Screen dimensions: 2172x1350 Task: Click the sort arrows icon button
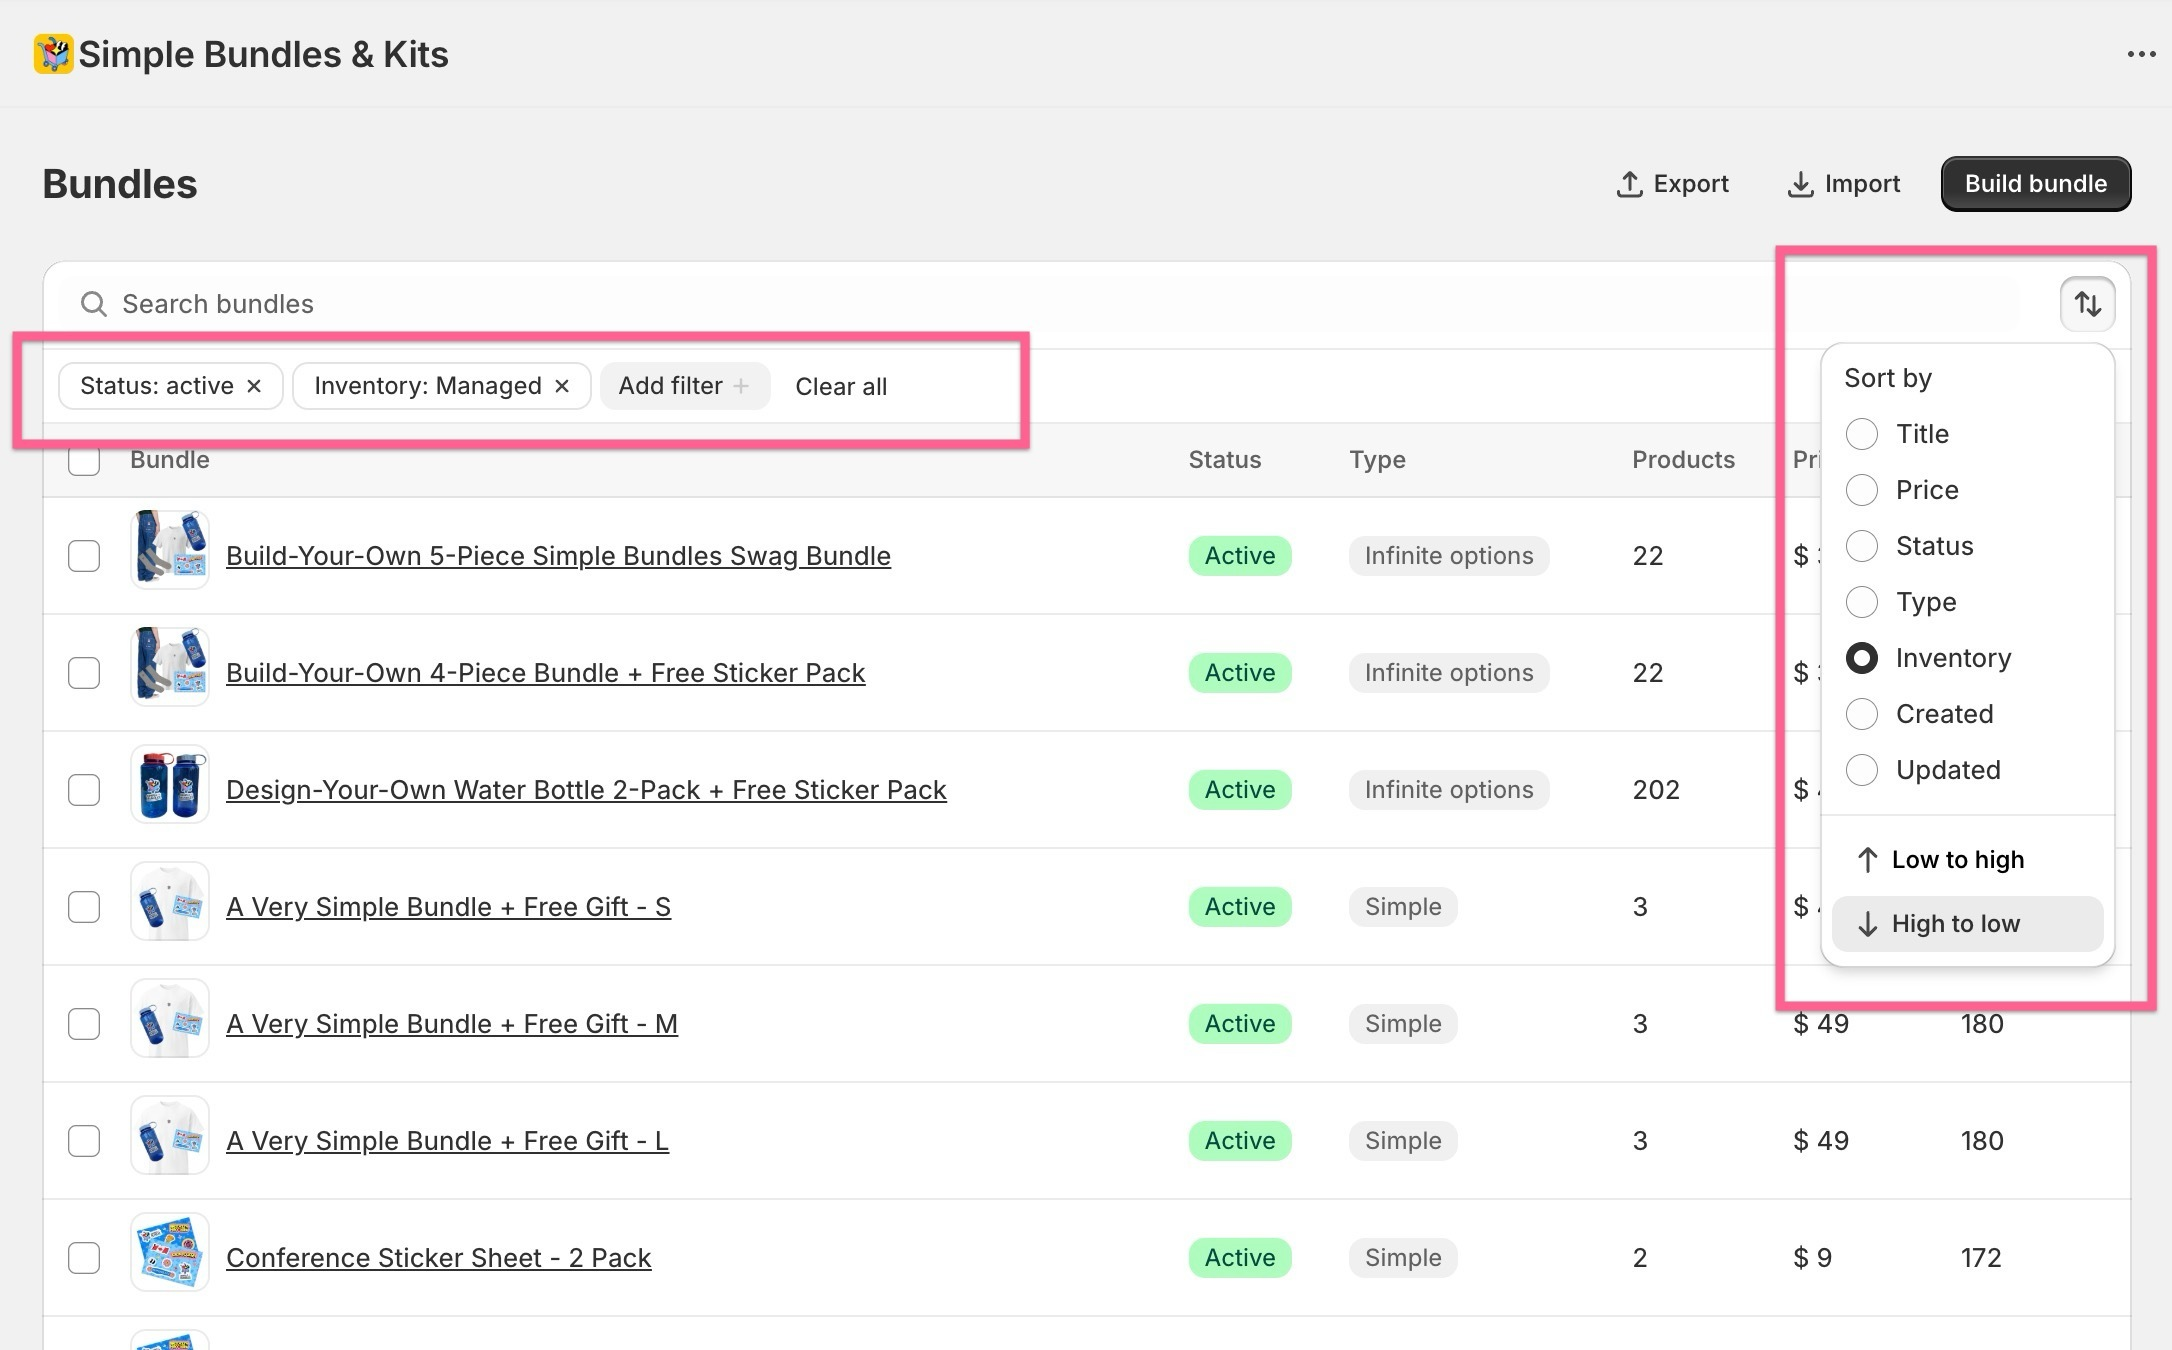[x=2087, y=304]
